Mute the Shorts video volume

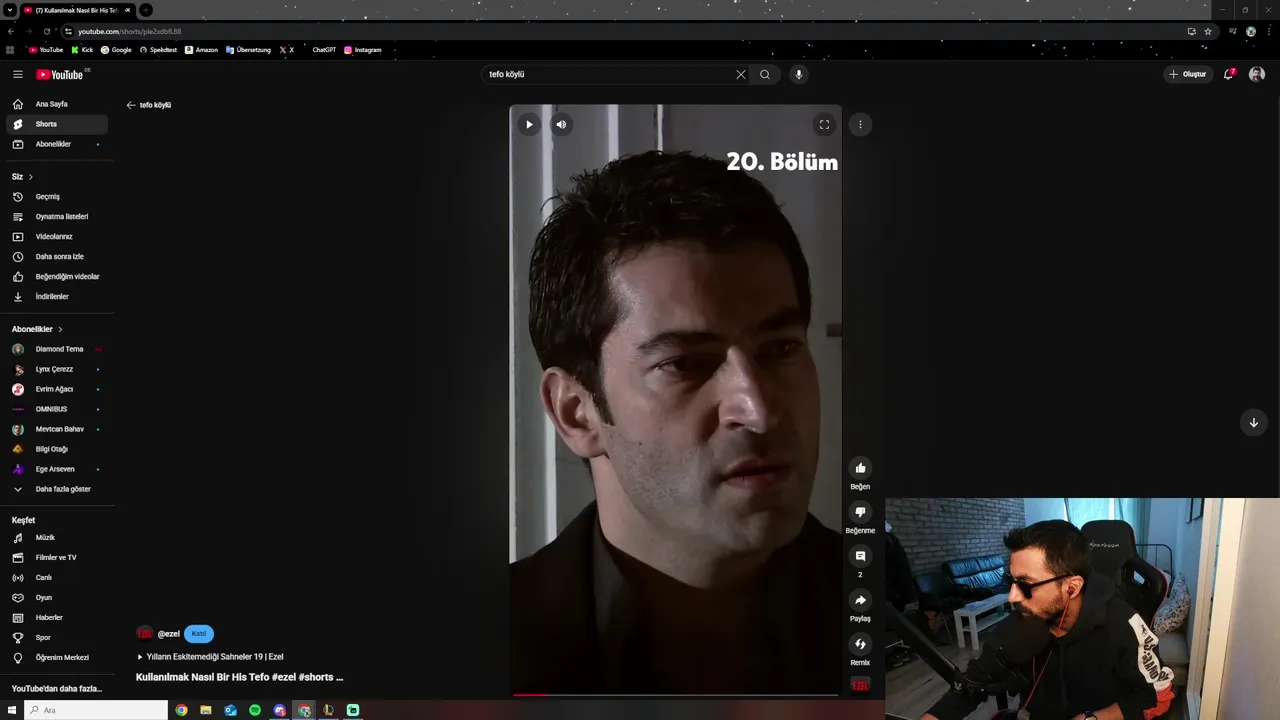(x=561, y=125)
